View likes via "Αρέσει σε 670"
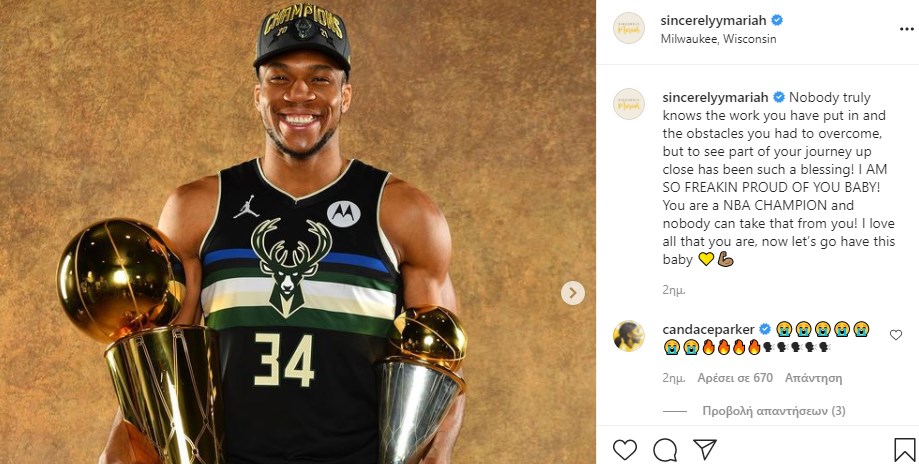 coord(735,378)
